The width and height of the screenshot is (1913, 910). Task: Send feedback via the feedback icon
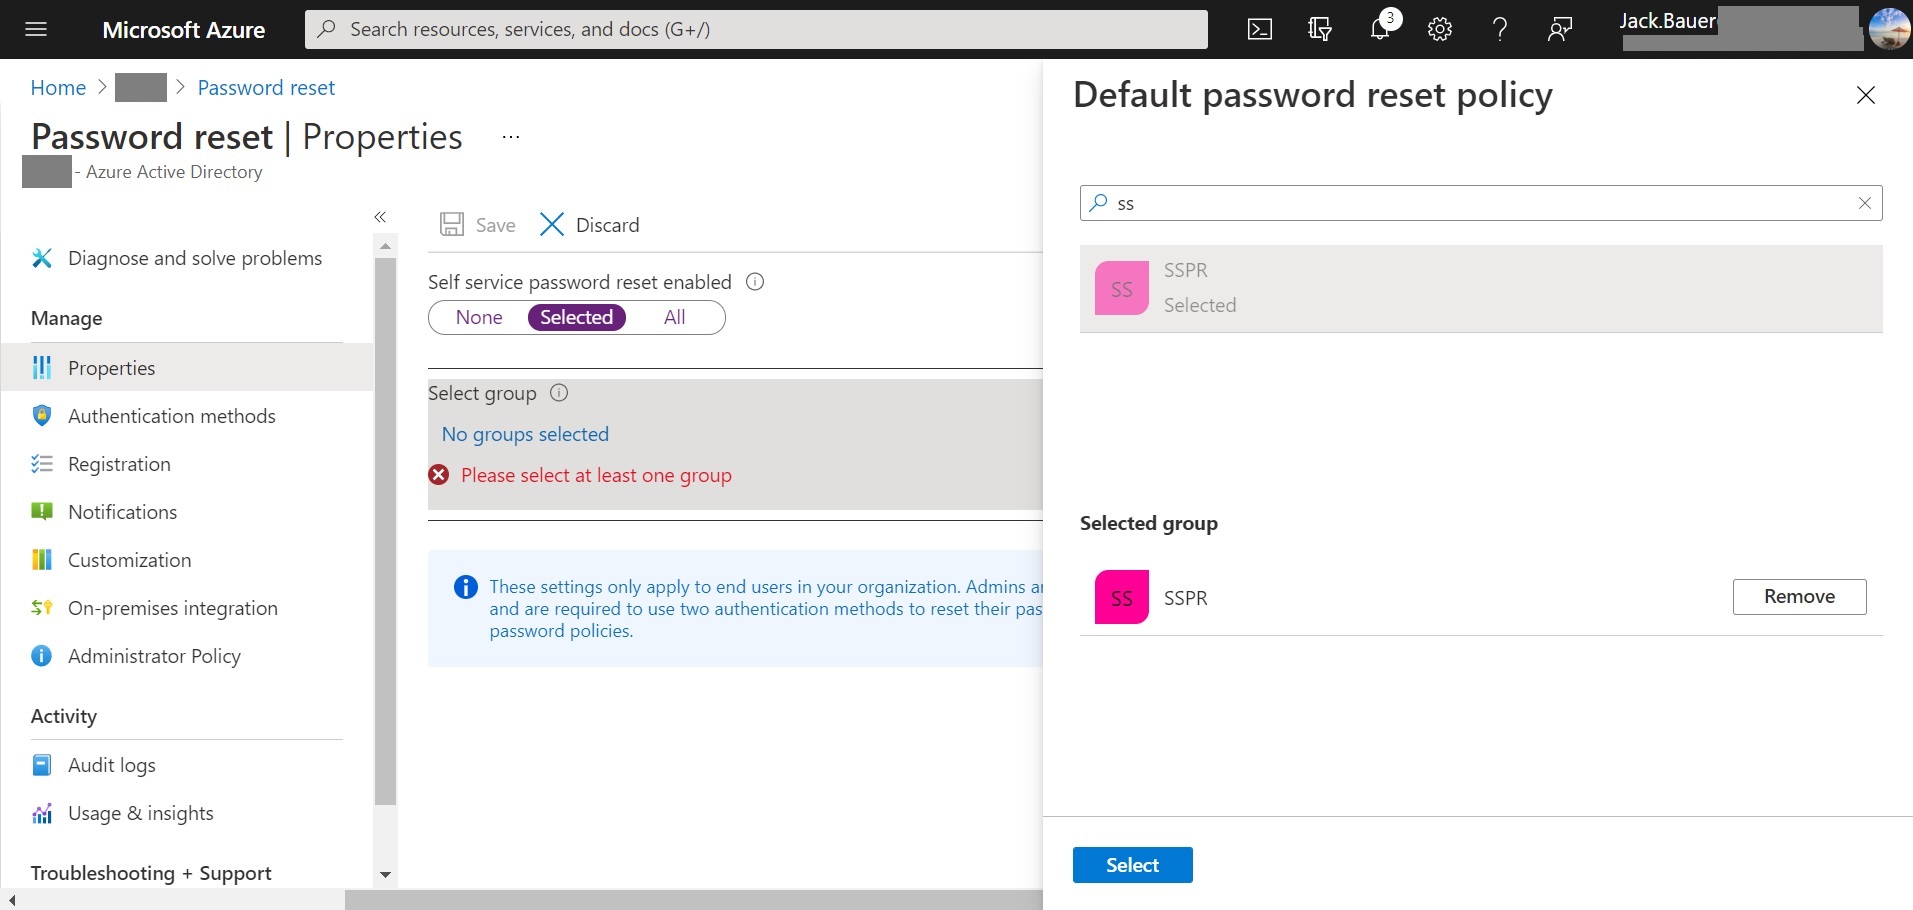click(1559, 28)
